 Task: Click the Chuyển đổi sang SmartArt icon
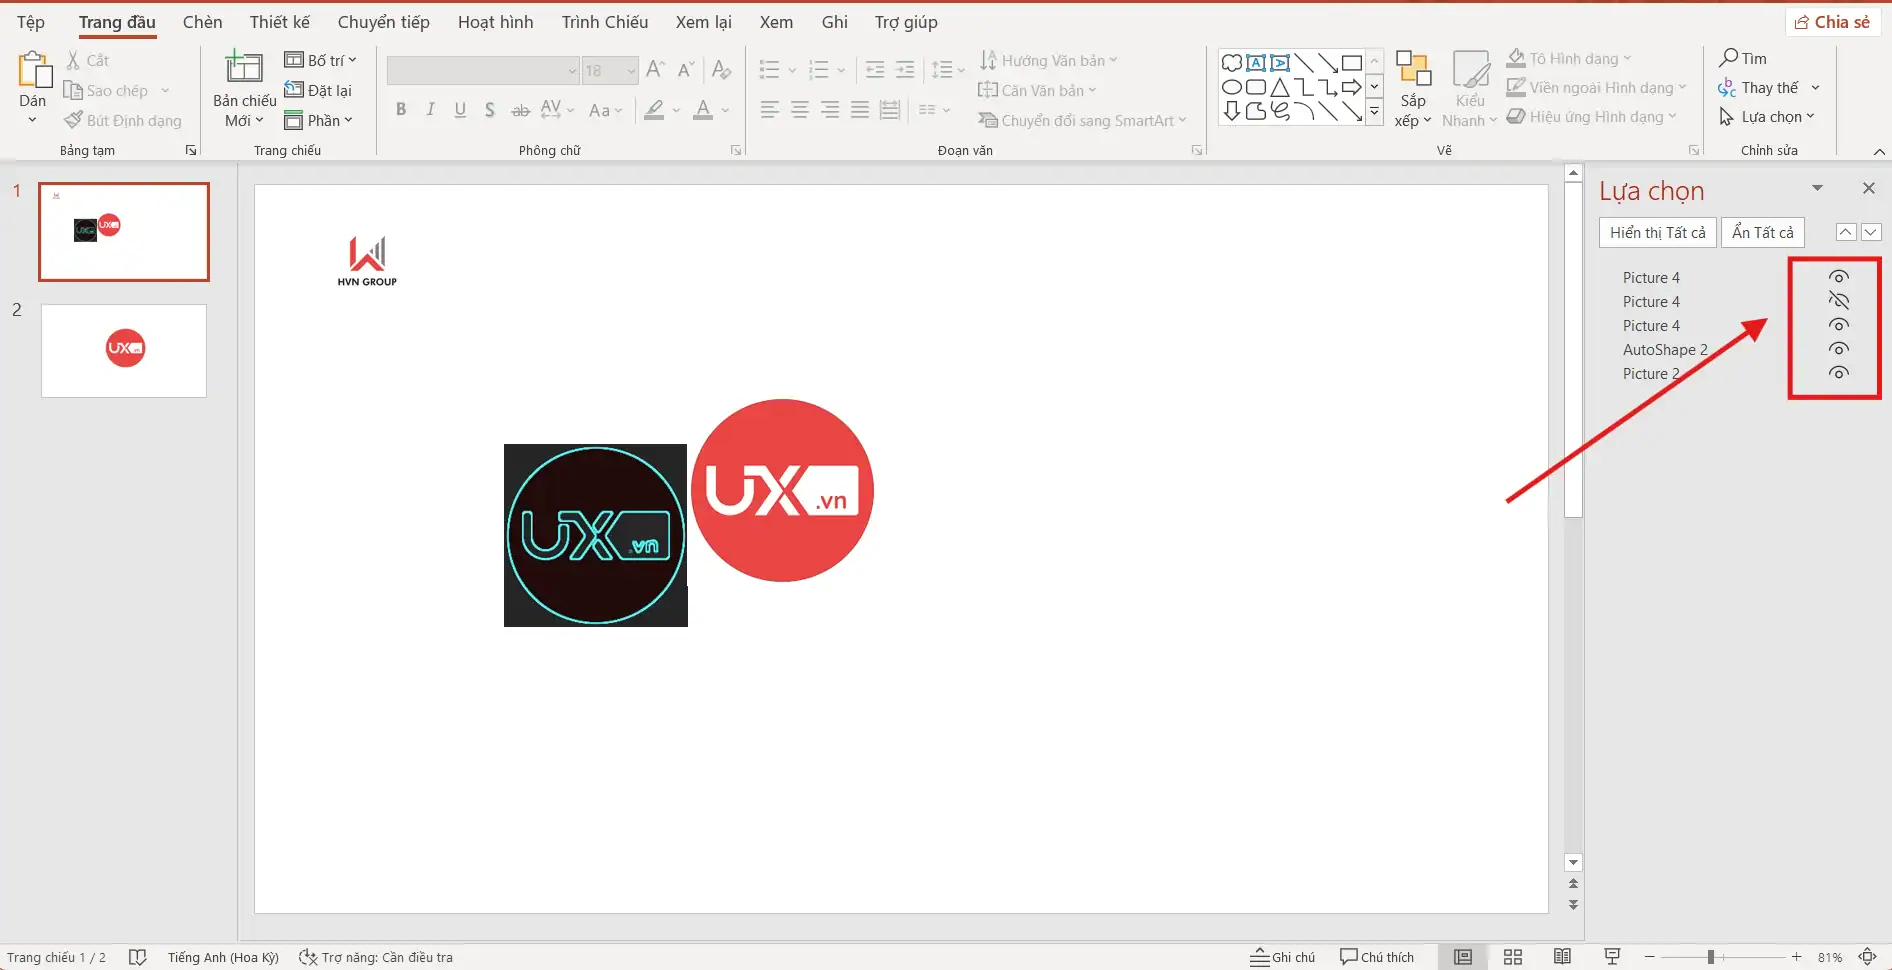coord(988,120)
